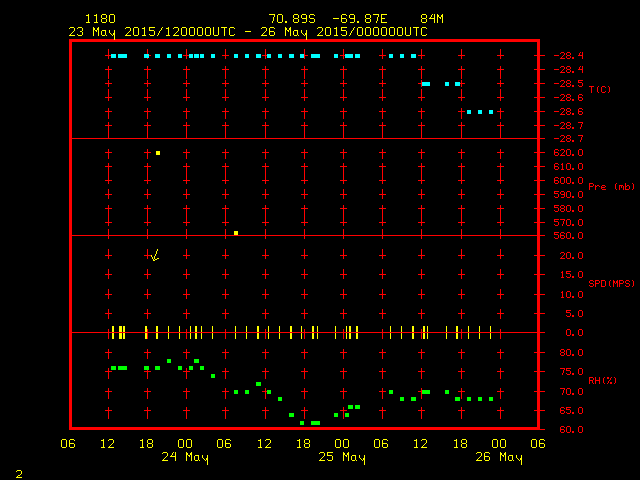640x480 pixels.
Task: Click the yellow pressure point on 560 line
Action: point(236,233)
